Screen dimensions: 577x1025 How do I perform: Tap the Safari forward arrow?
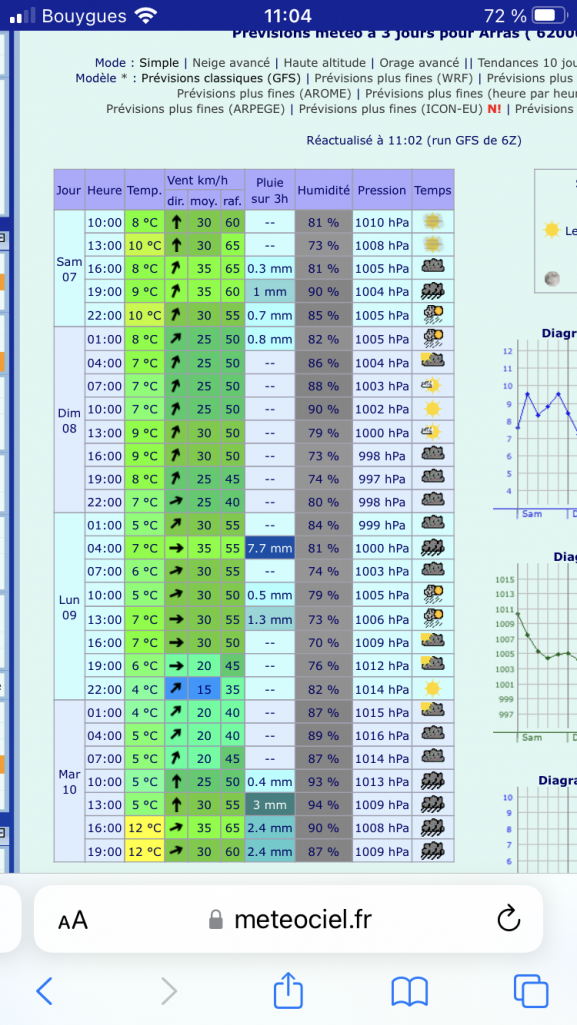(169, 992)
